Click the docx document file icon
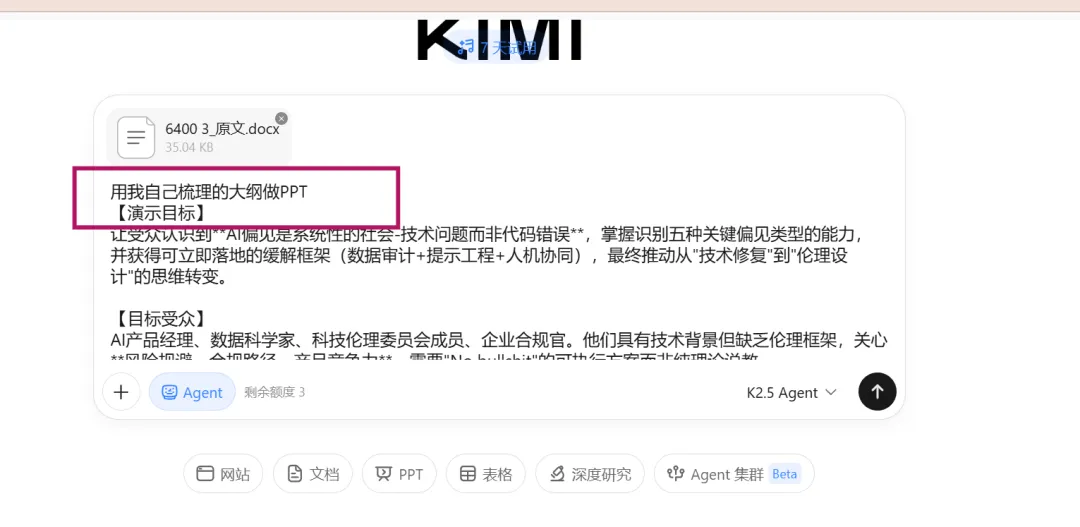 pyautogui.click(x=136, y=137)
